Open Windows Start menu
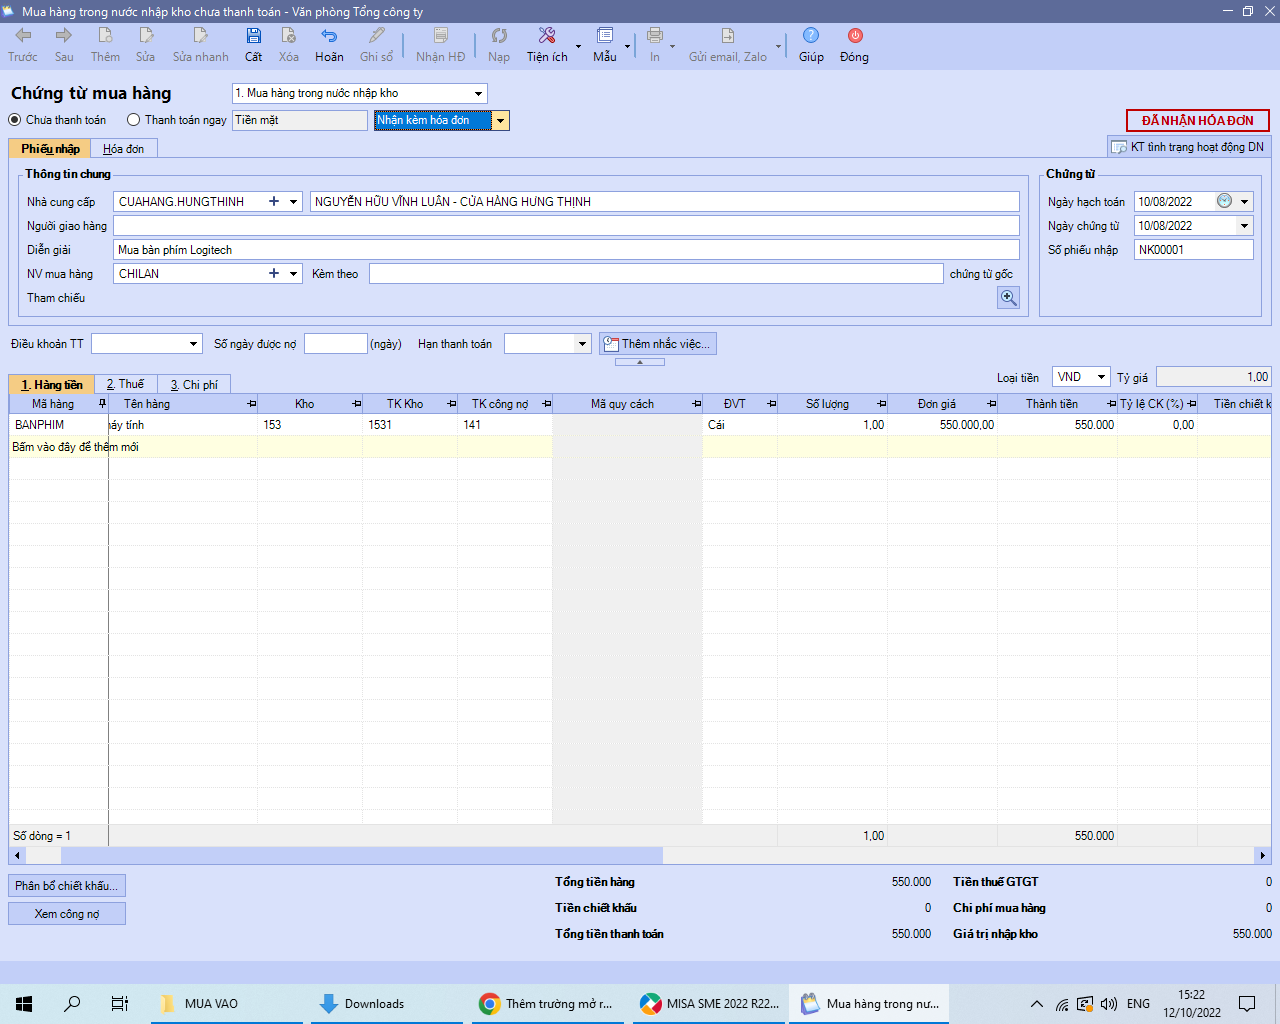The image size is (1280, 1024). tap(24, 1004)
